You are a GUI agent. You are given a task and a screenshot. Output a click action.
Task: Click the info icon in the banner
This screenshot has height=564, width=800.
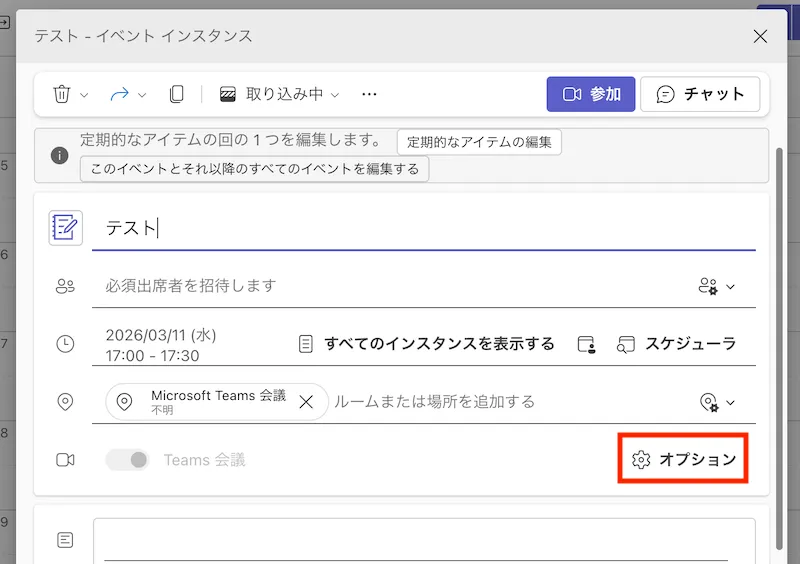pos(60,155)
